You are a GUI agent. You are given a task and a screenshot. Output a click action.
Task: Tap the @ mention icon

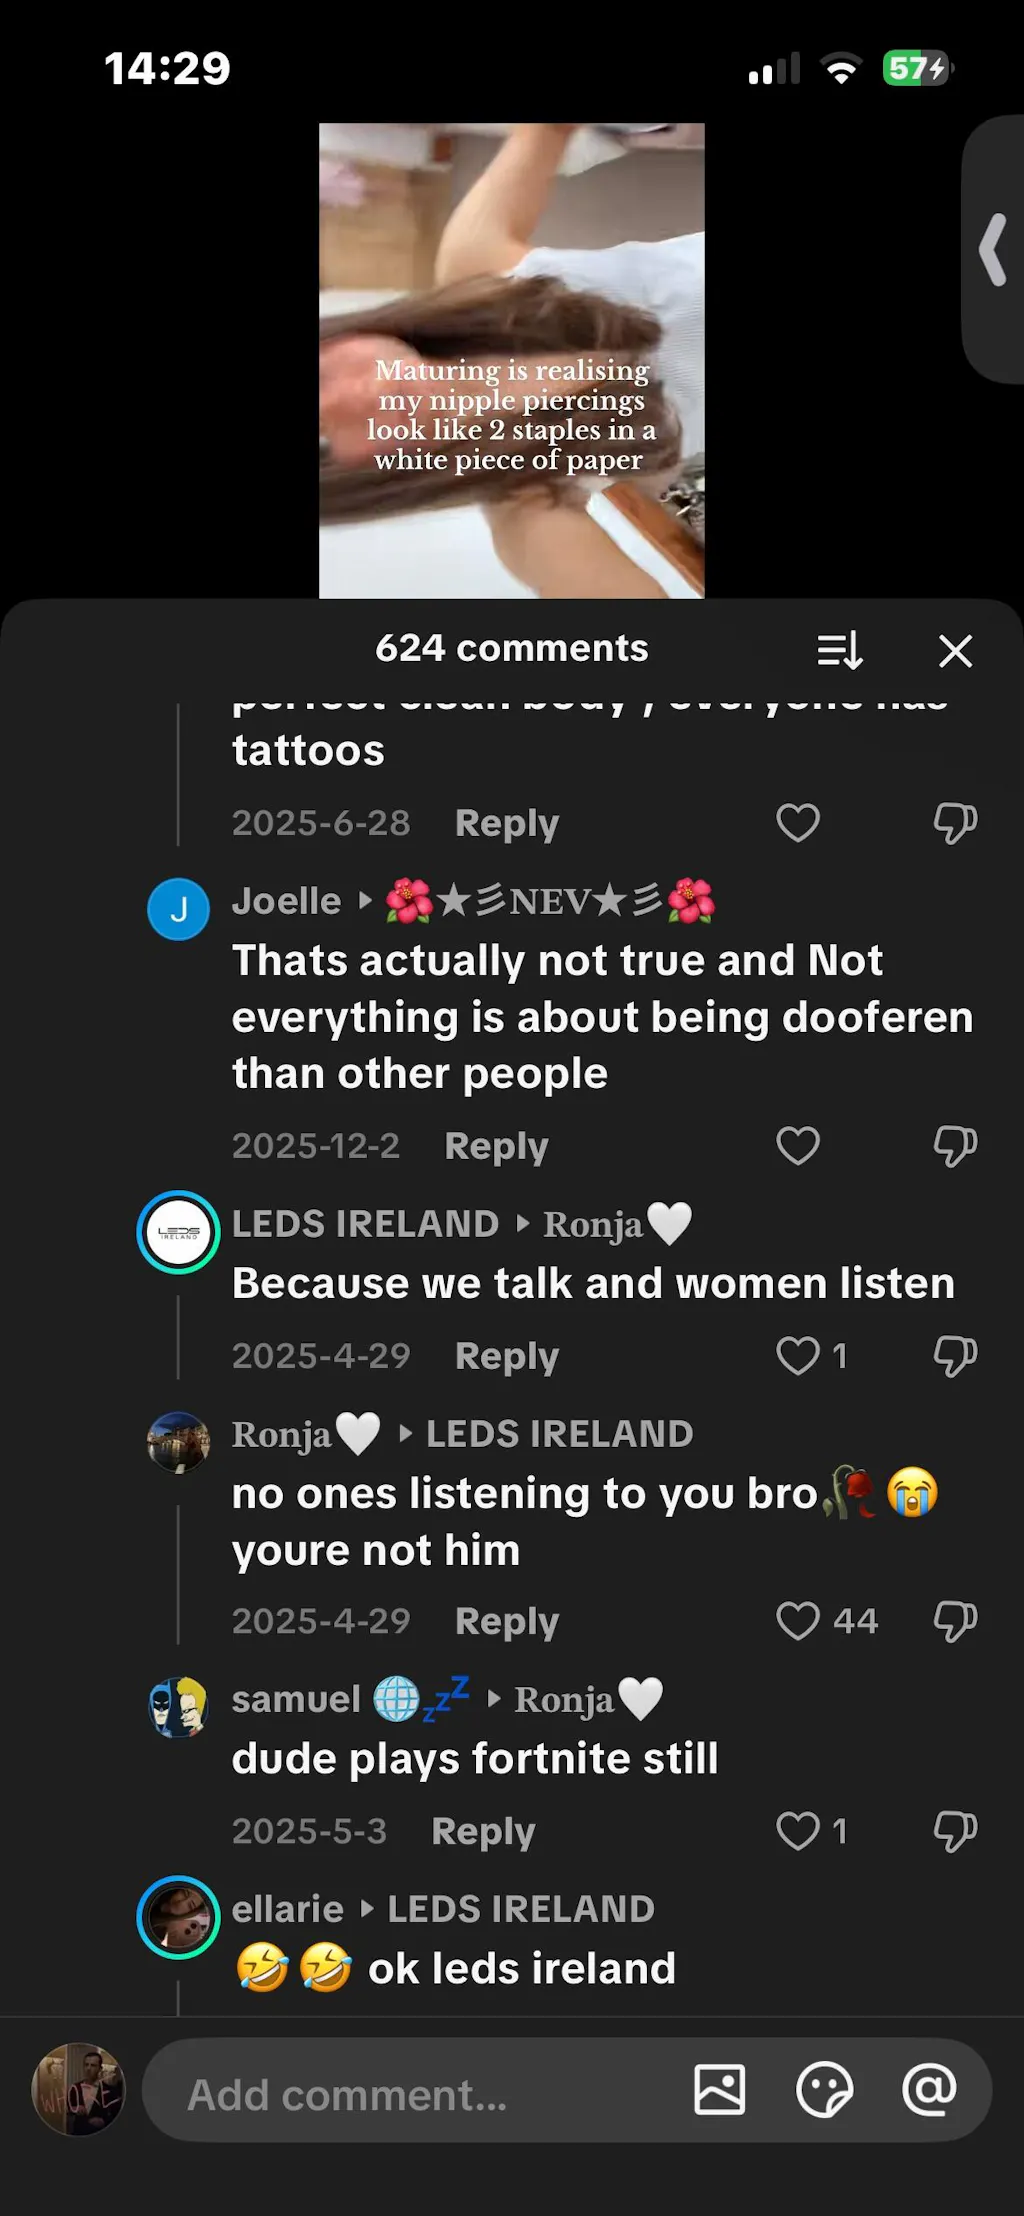pos(929,2089)
